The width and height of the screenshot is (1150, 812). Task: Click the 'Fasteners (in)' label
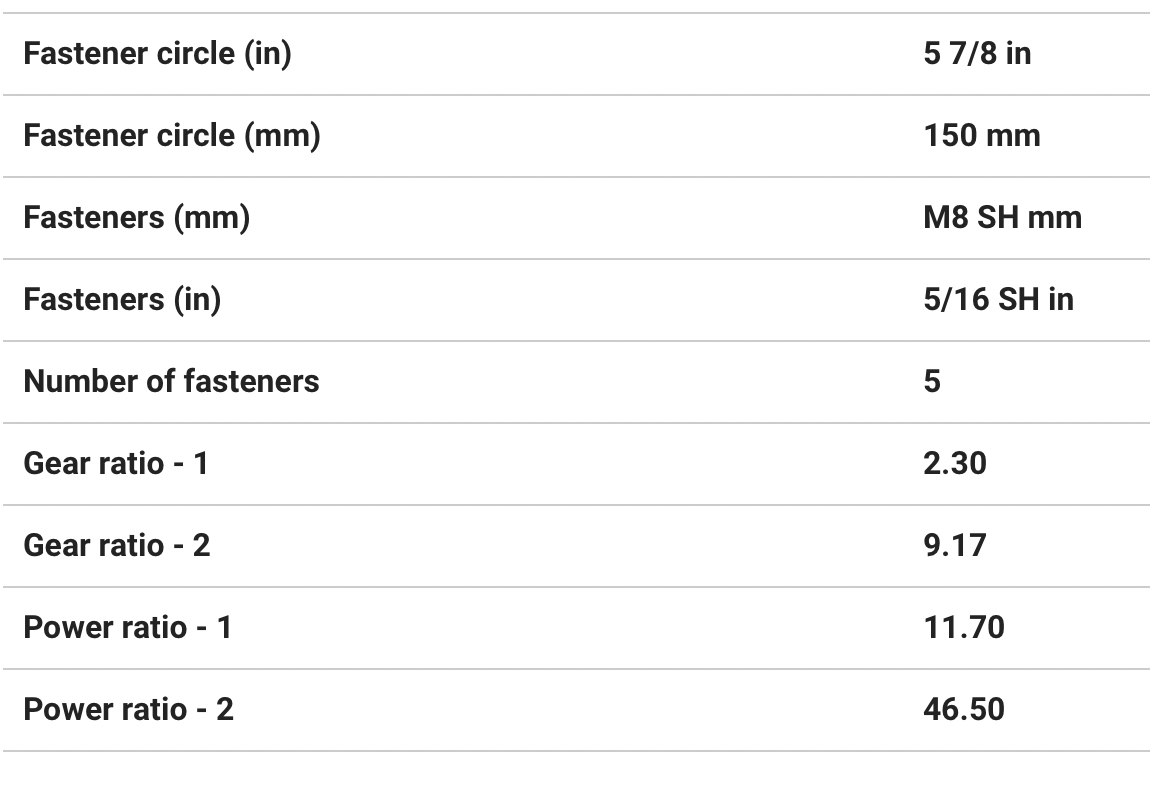122,300
